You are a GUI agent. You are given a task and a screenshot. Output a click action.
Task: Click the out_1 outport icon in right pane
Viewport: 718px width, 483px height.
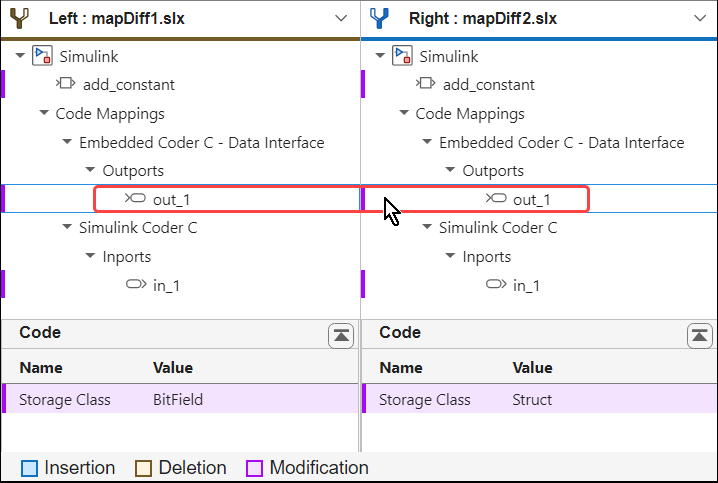[496, 199]
